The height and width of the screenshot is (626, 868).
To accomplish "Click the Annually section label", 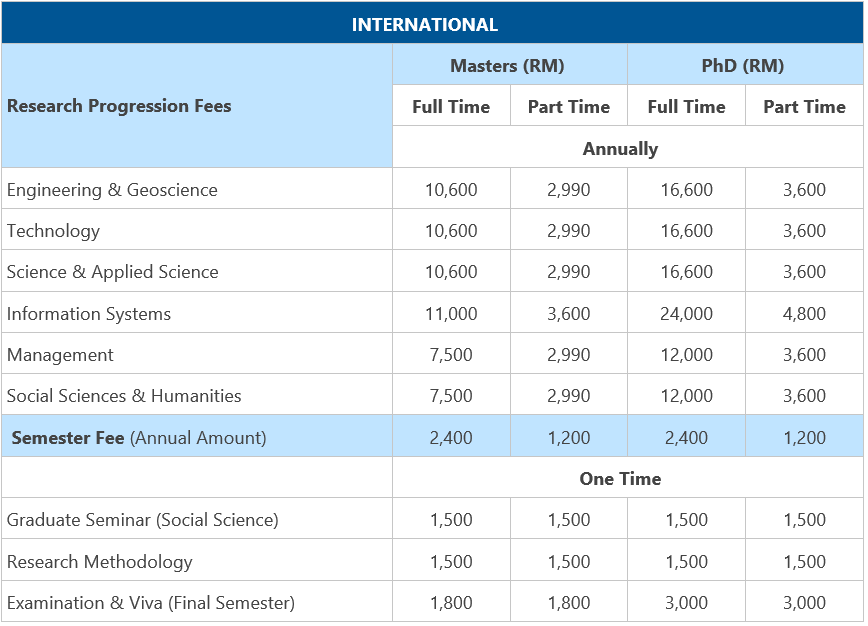I will coord(620,148).
